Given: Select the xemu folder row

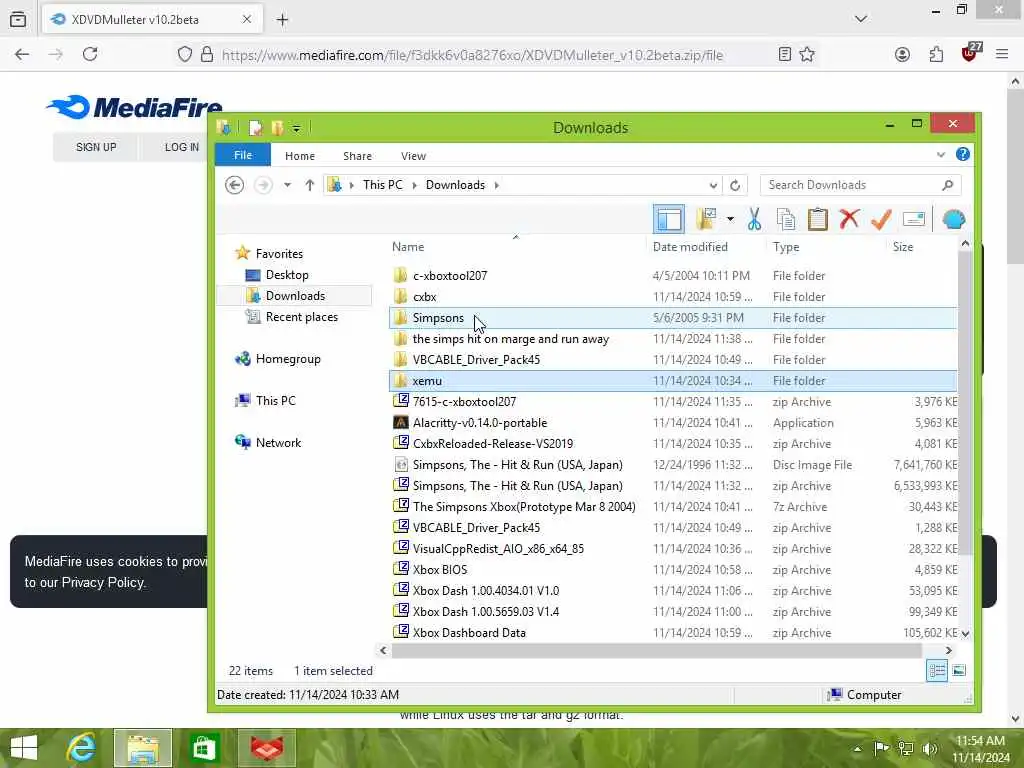Looking at the screenshot, I should tap(673, 381).
